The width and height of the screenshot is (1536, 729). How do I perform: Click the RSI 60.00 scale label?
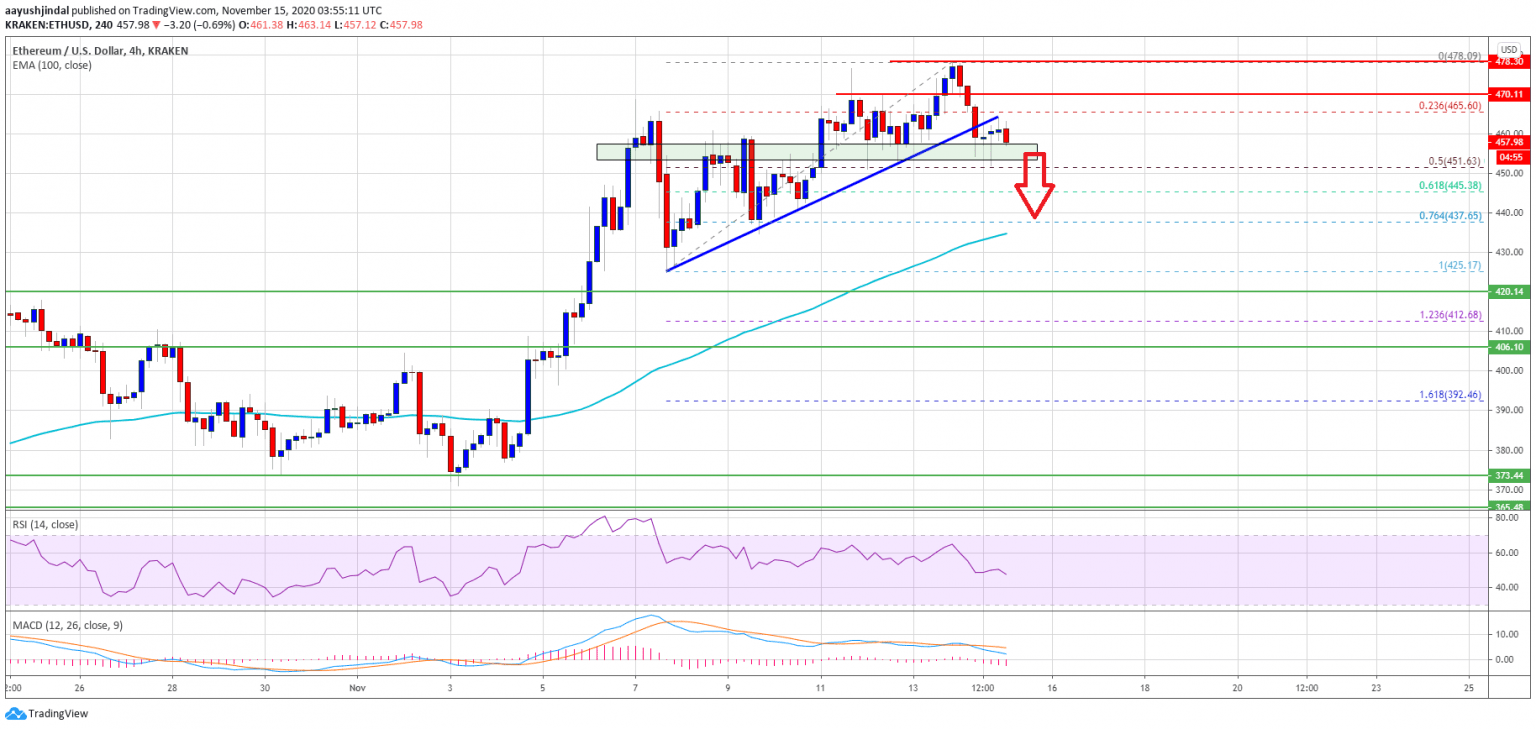pyautogui.click(x=1509, y=553)
